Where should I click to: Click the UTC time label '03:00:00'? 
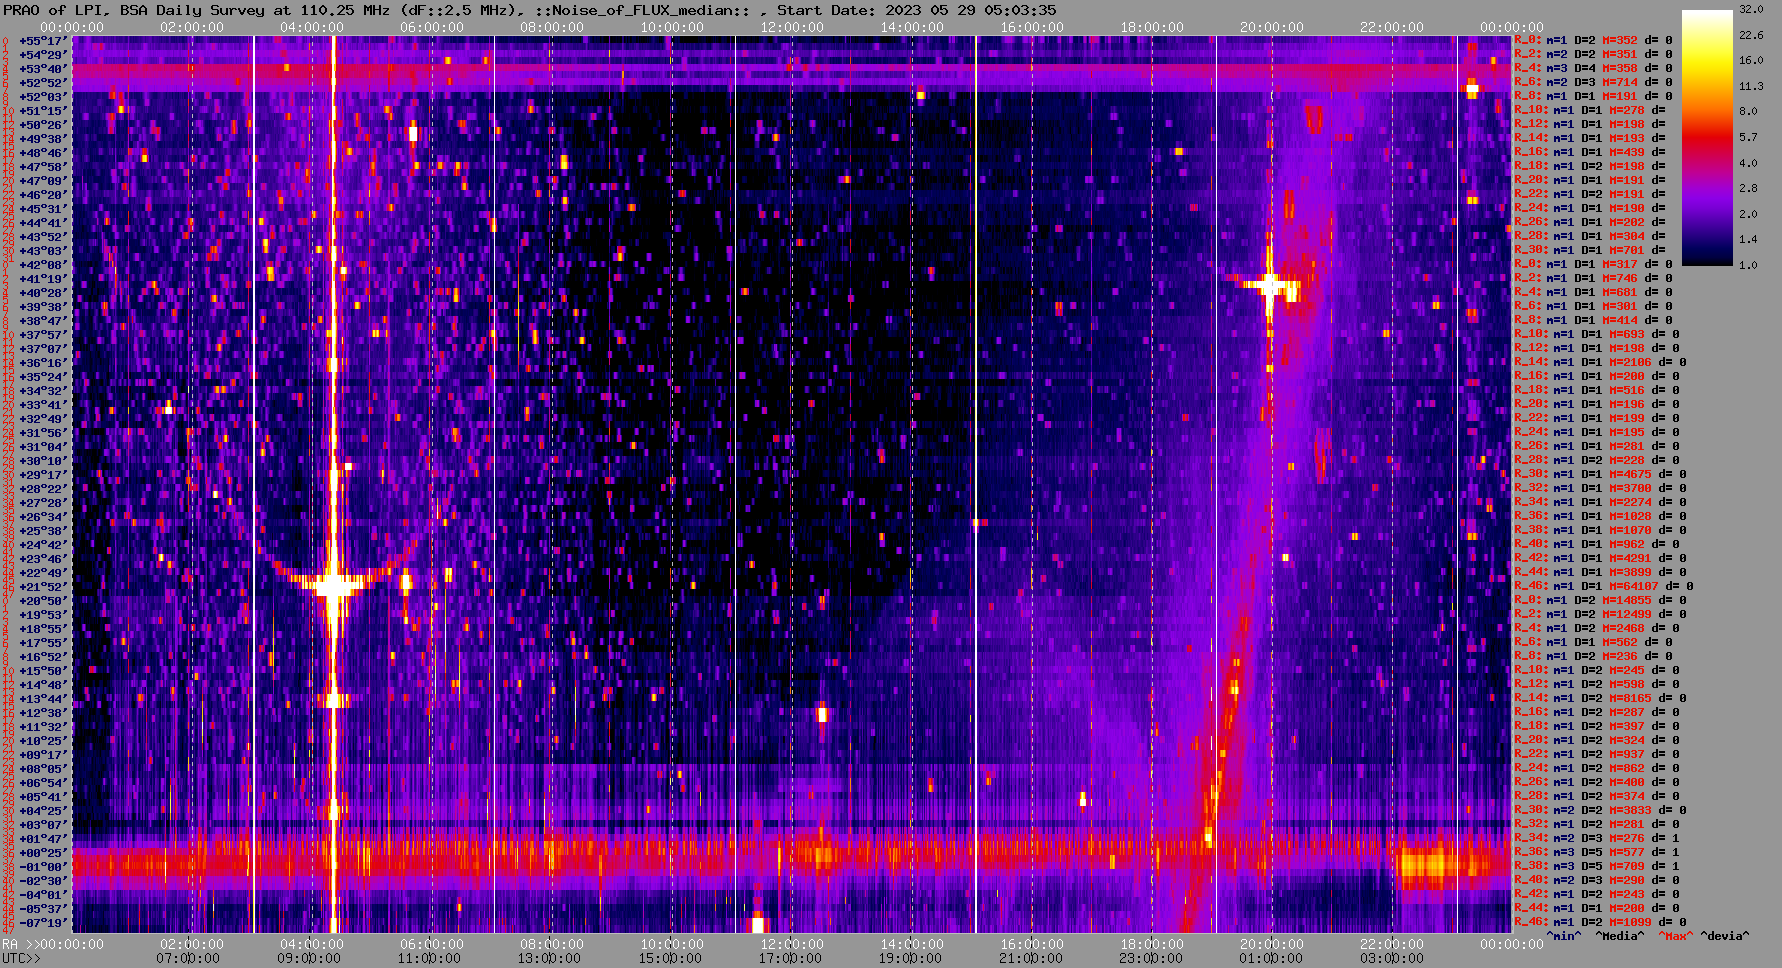click(1390, 958)
